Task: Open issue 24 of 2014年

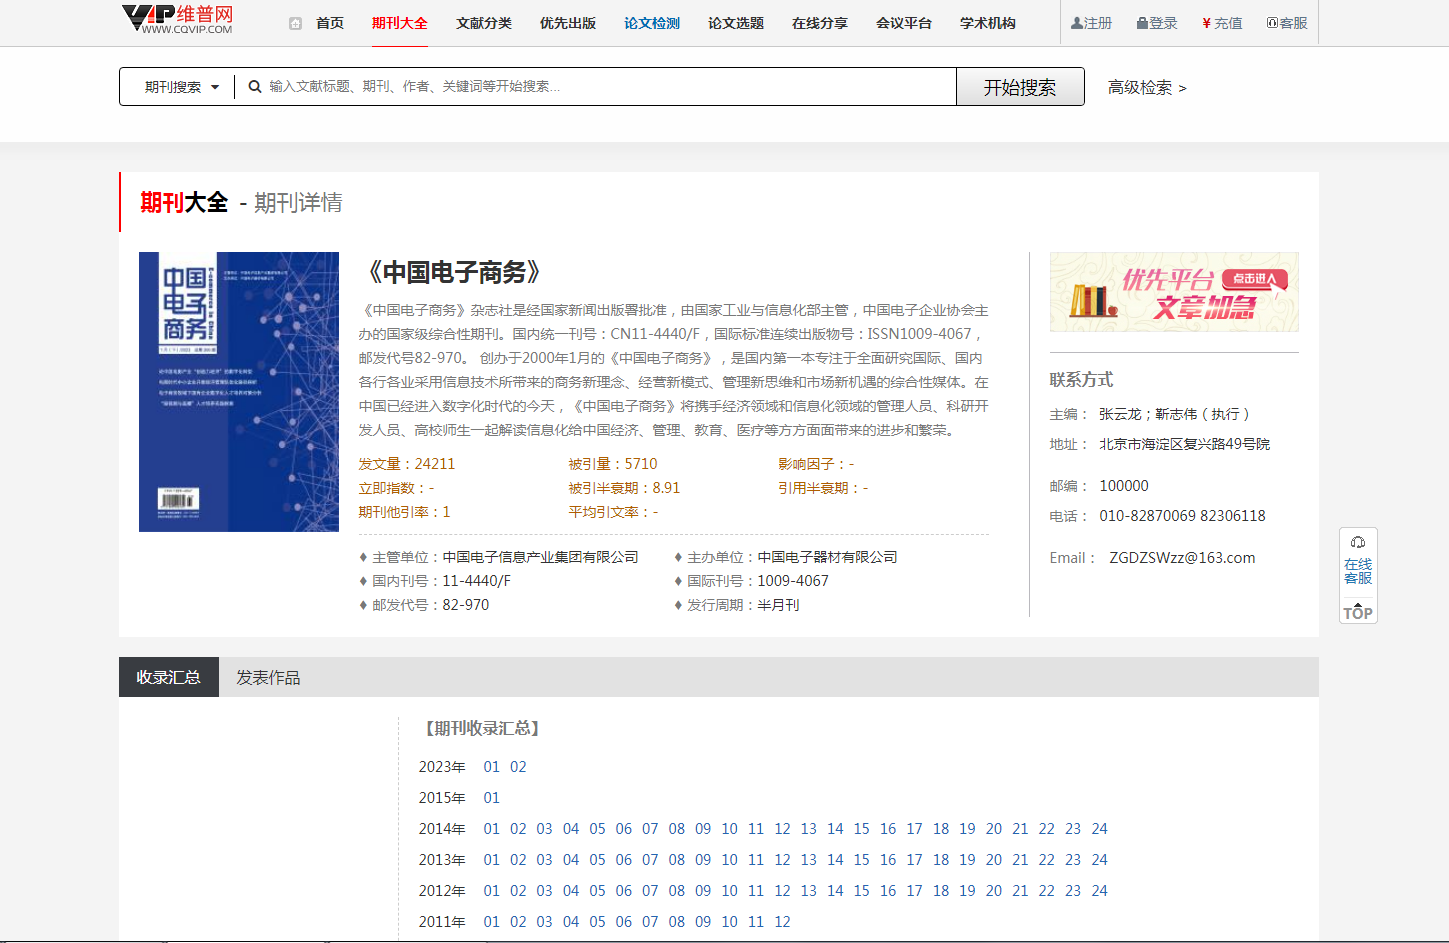Action: (1099, 829)
